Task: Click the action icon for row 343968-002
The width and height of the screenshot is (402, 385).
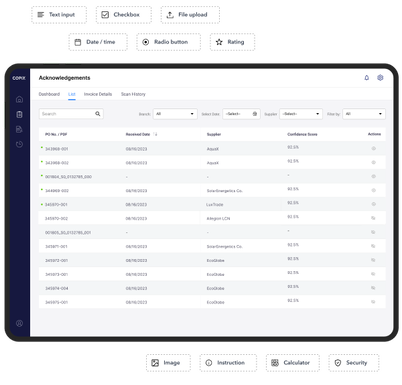Action: tap(373, 162)
